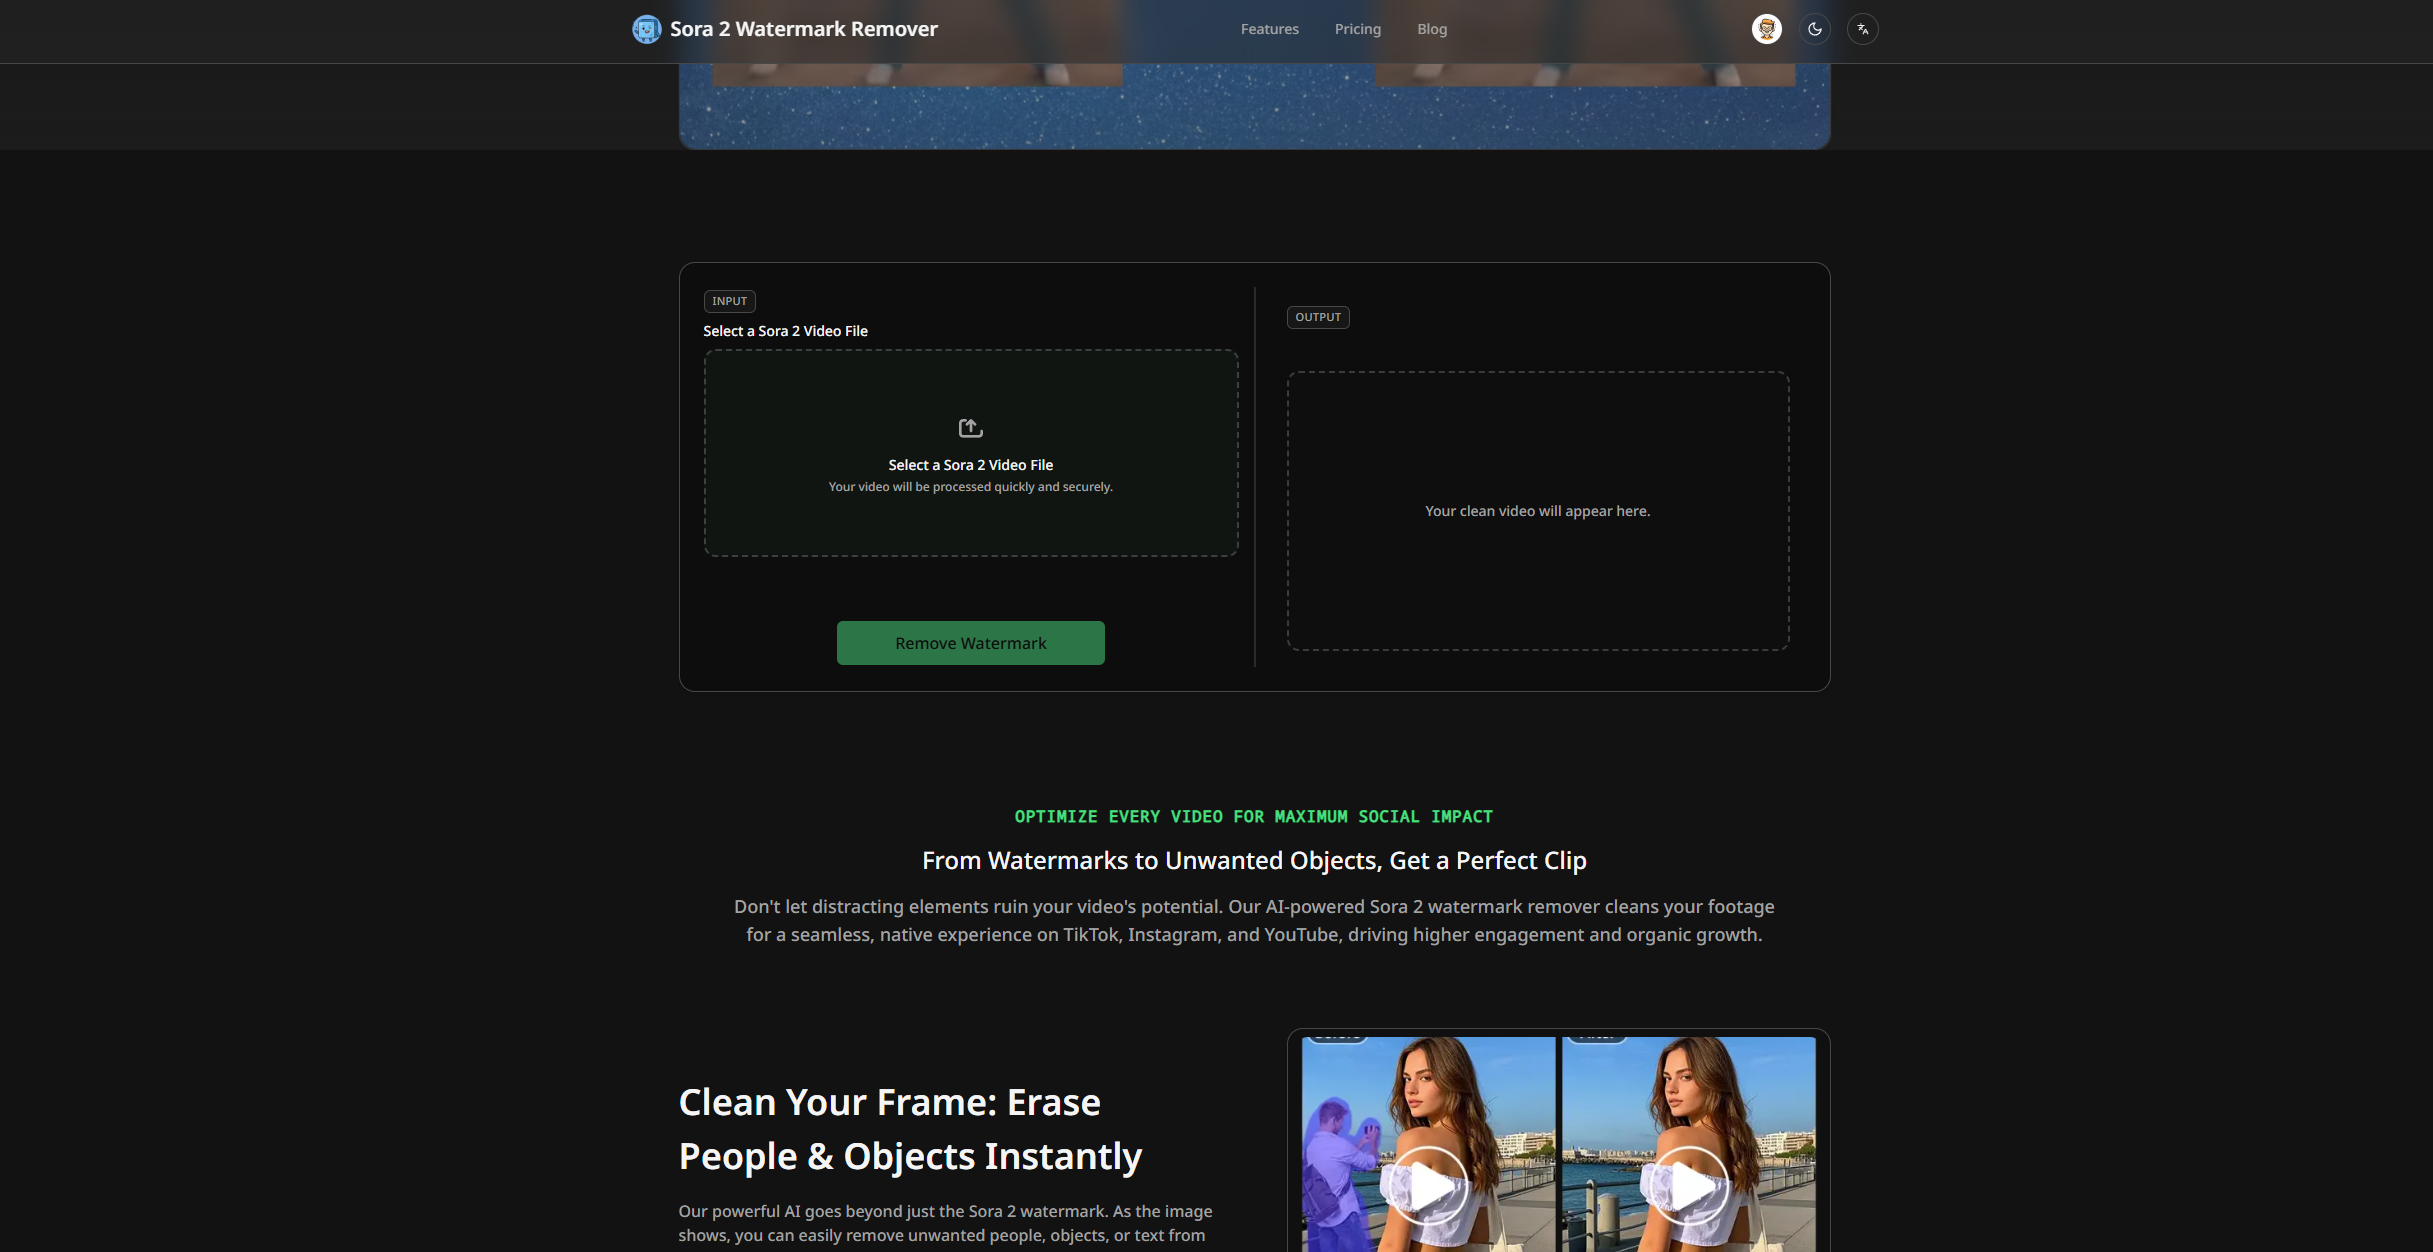Screen dimensions: 2433x1252
Task: Click the OUTPUT badge label
Action: click(1317, 317)
